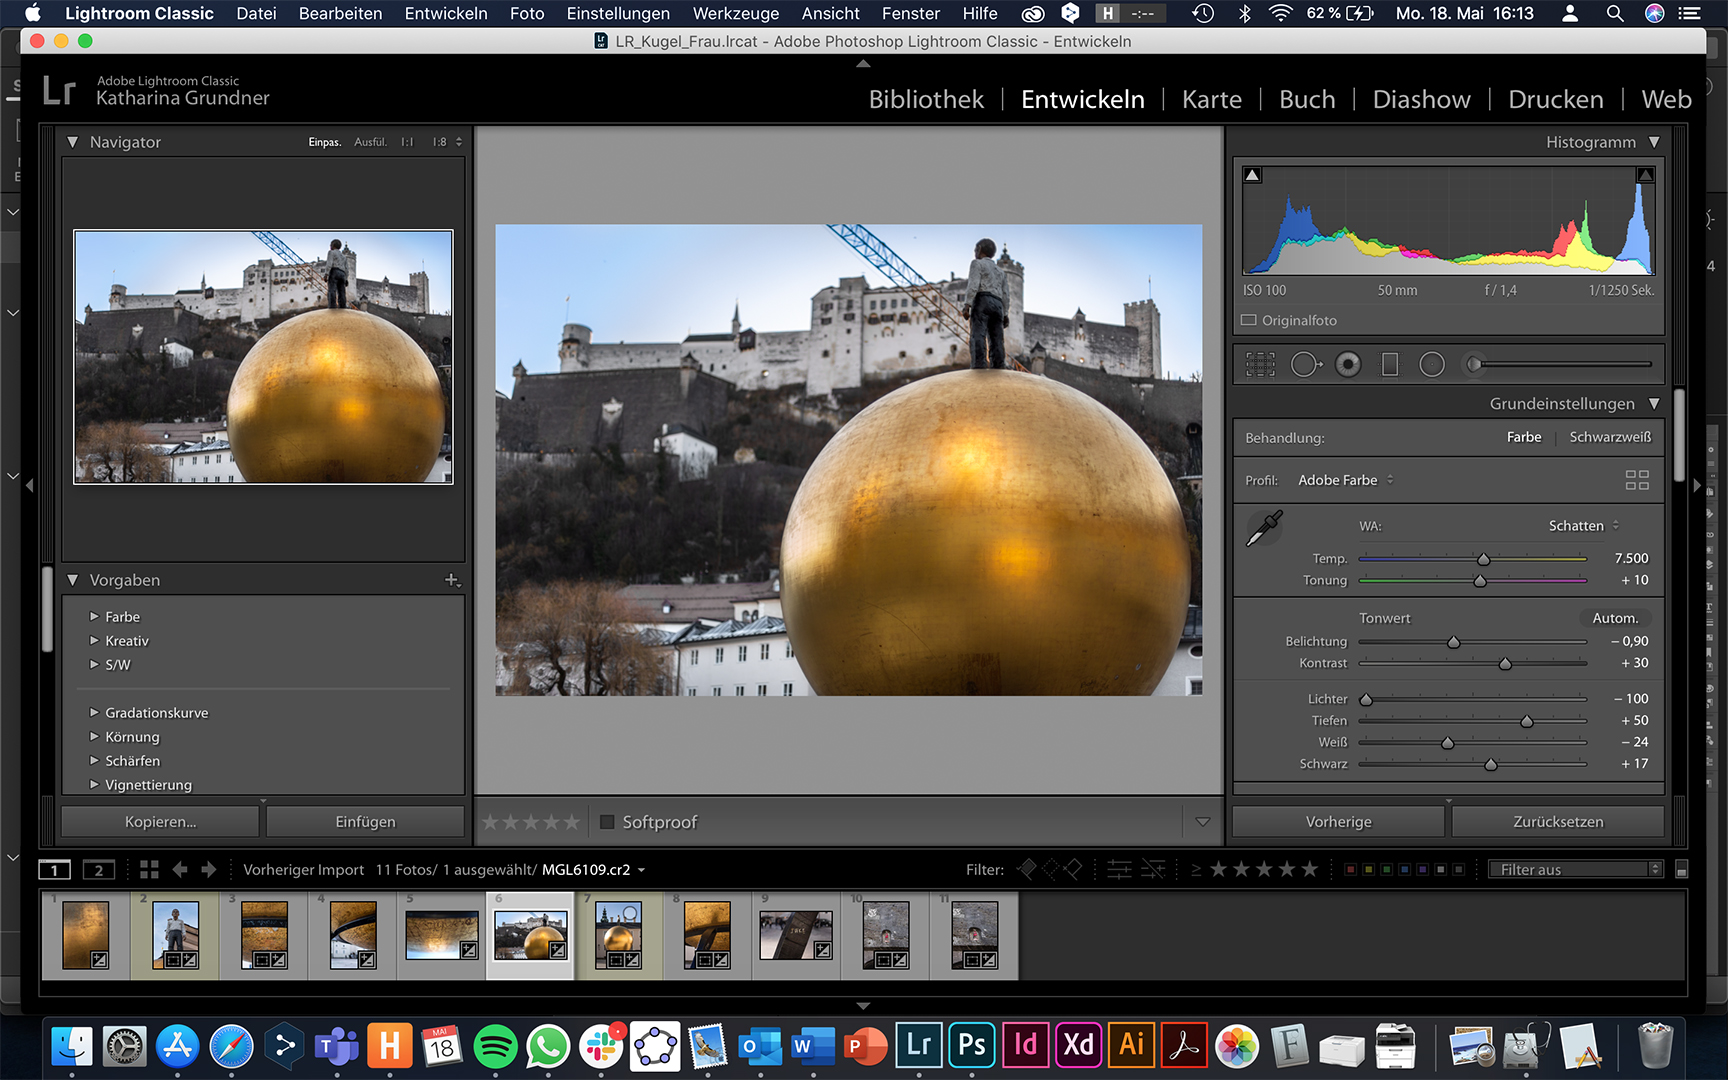This screenshot has height=1080, width=1728.
Task: Enable the Softproof checkbox
Action: pos(607,822)
